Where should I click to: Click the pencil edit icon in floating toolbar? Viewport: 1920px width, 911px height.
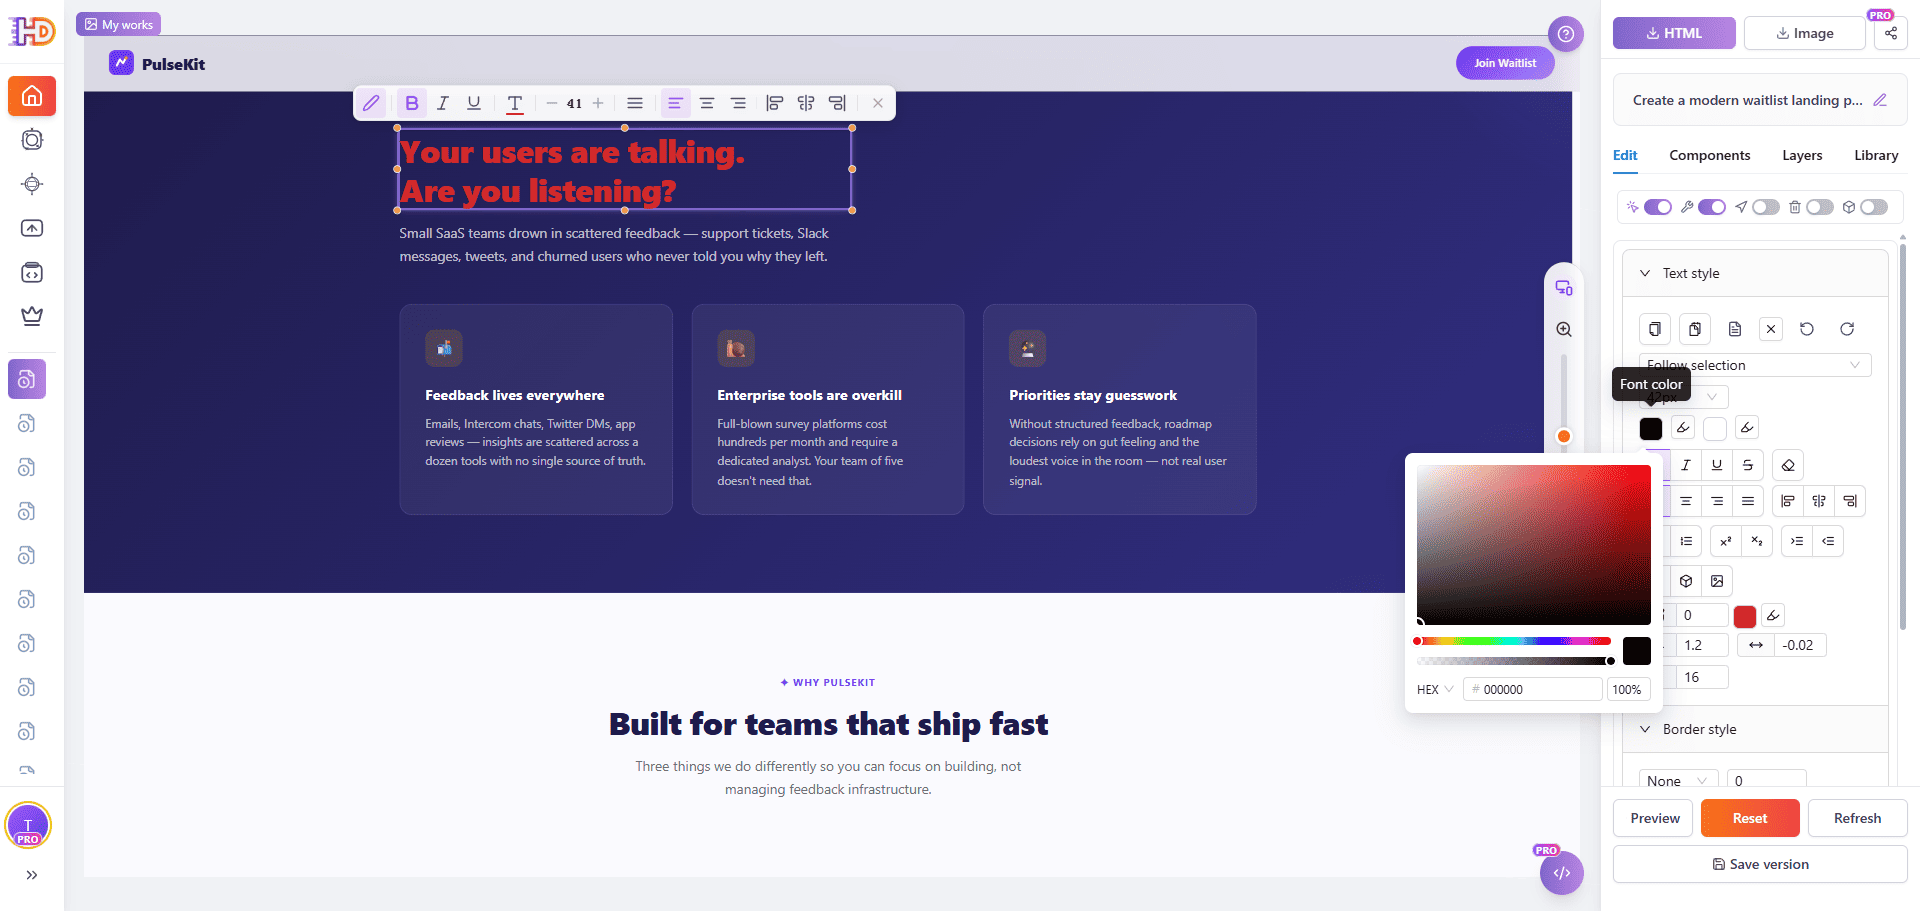371,103
